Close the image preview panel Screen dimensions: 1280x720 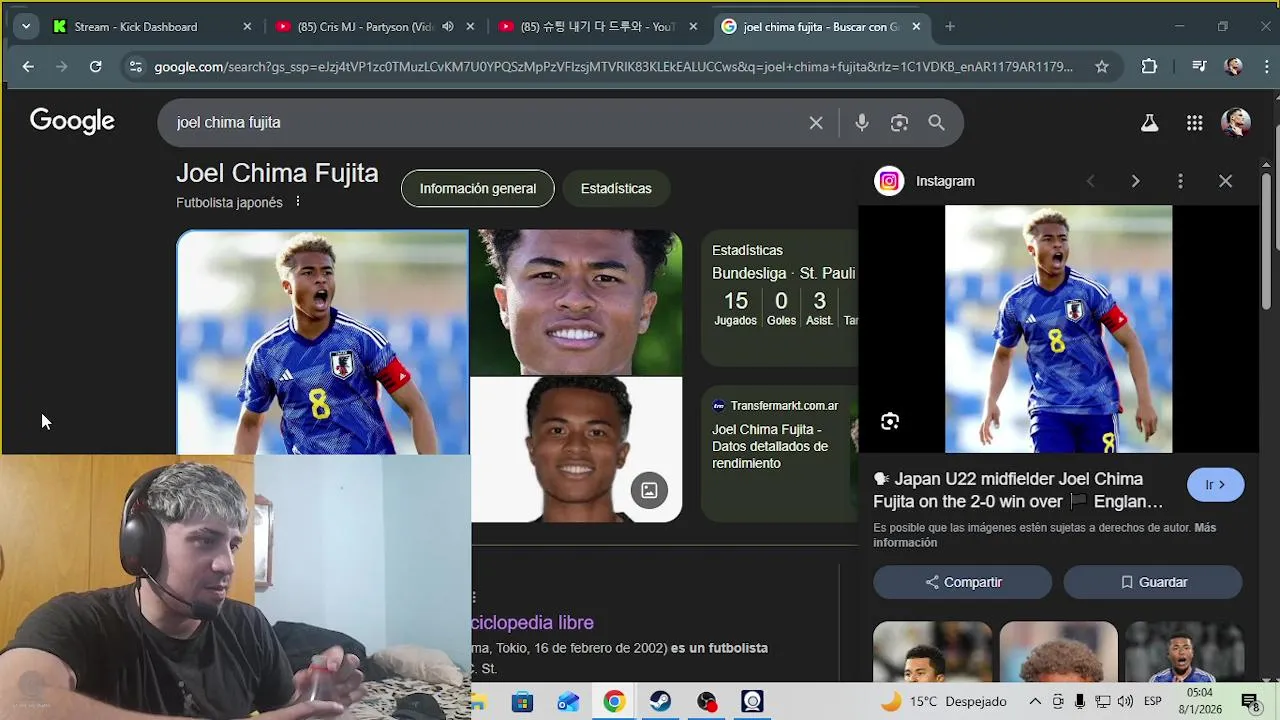(1226, 181)
